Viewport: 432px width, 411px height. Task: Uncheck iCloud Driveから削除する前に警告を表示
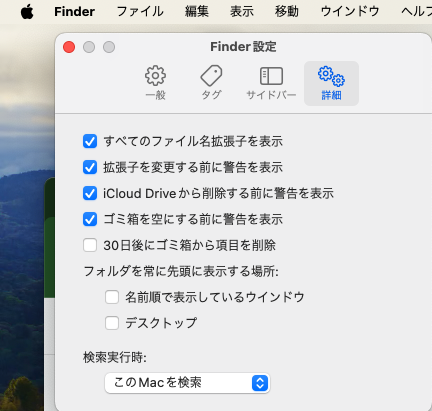click(90, 193)
